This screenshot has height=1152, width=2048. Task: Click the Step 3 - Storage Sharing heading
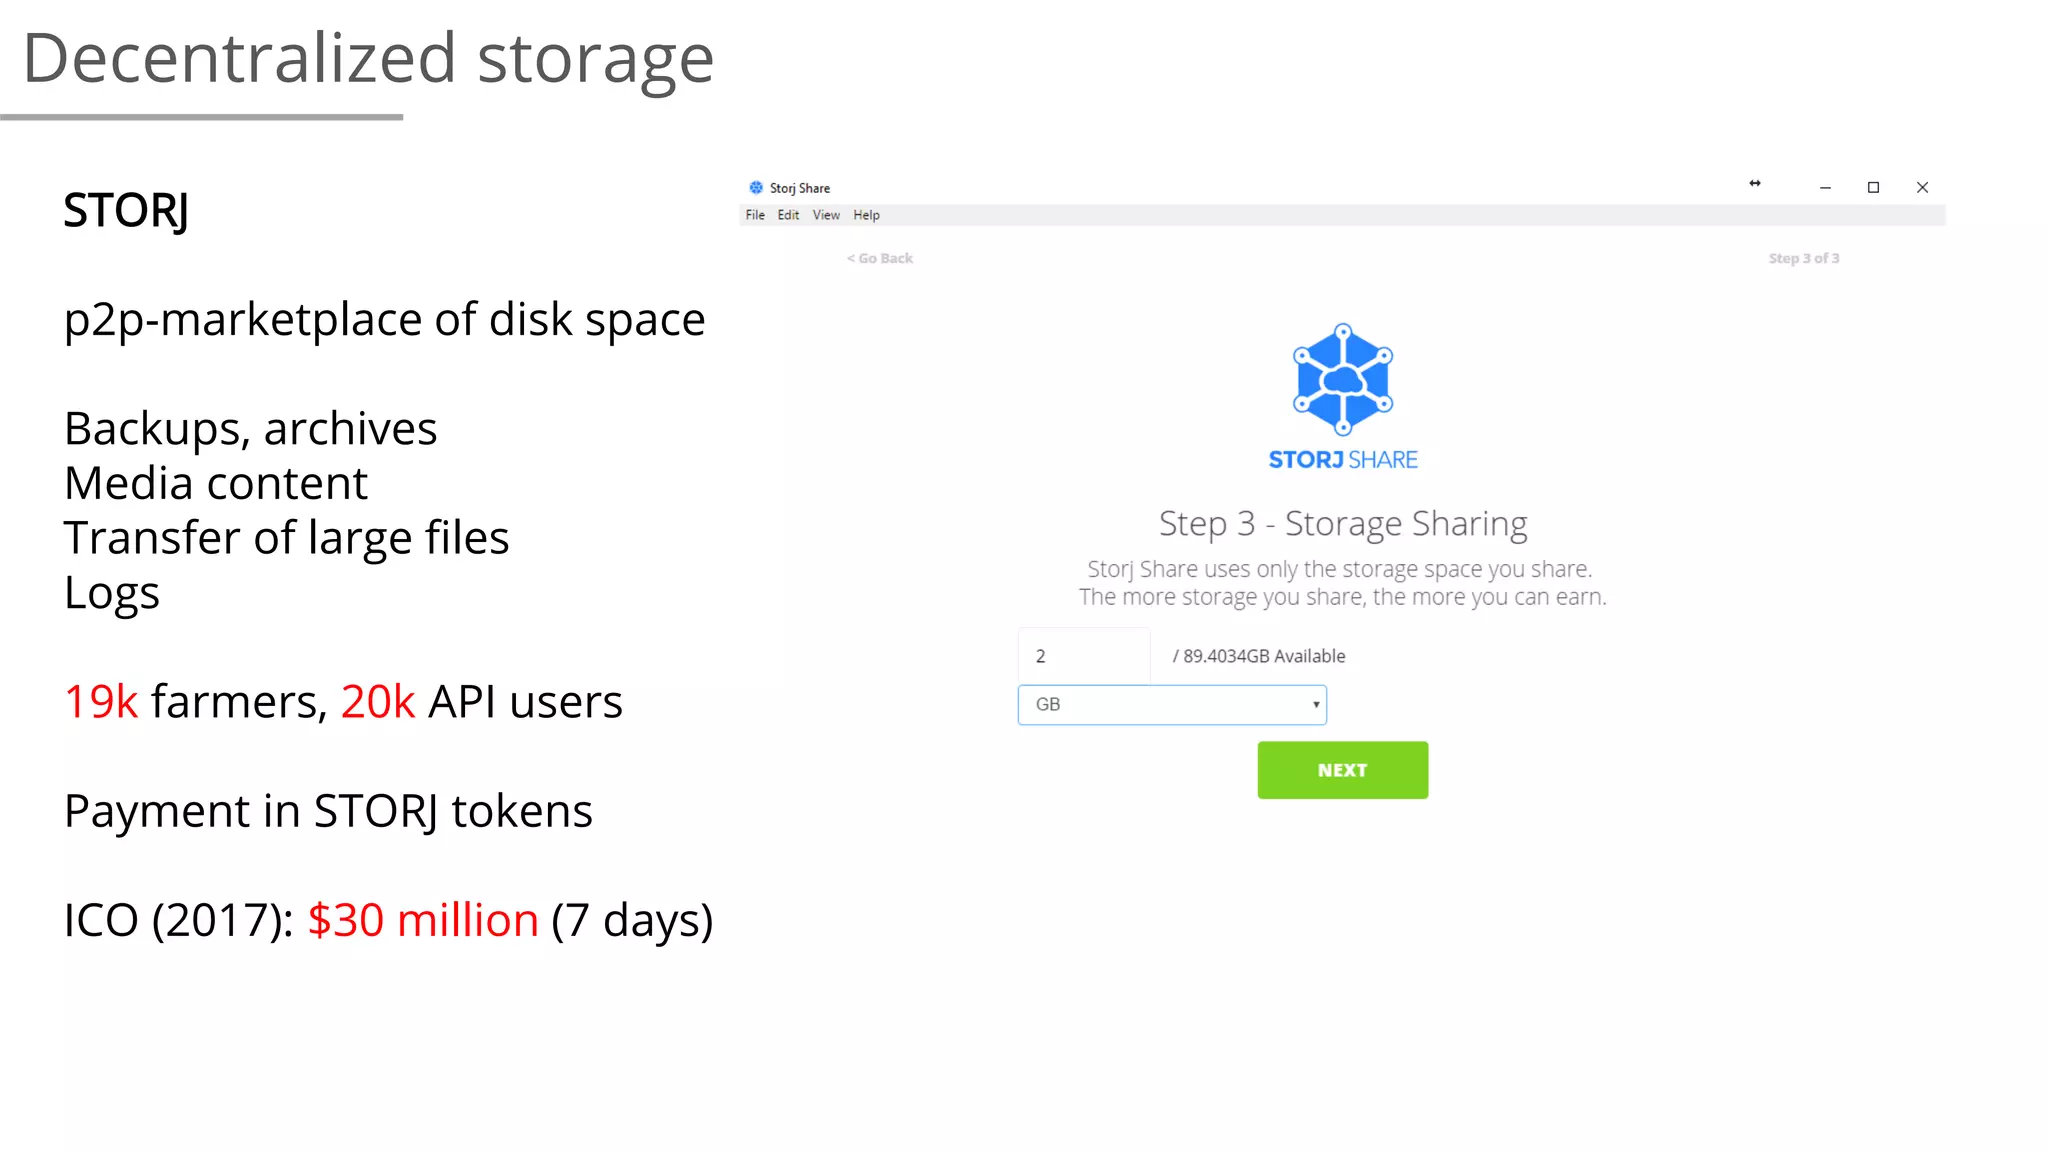click(1342, 523)
